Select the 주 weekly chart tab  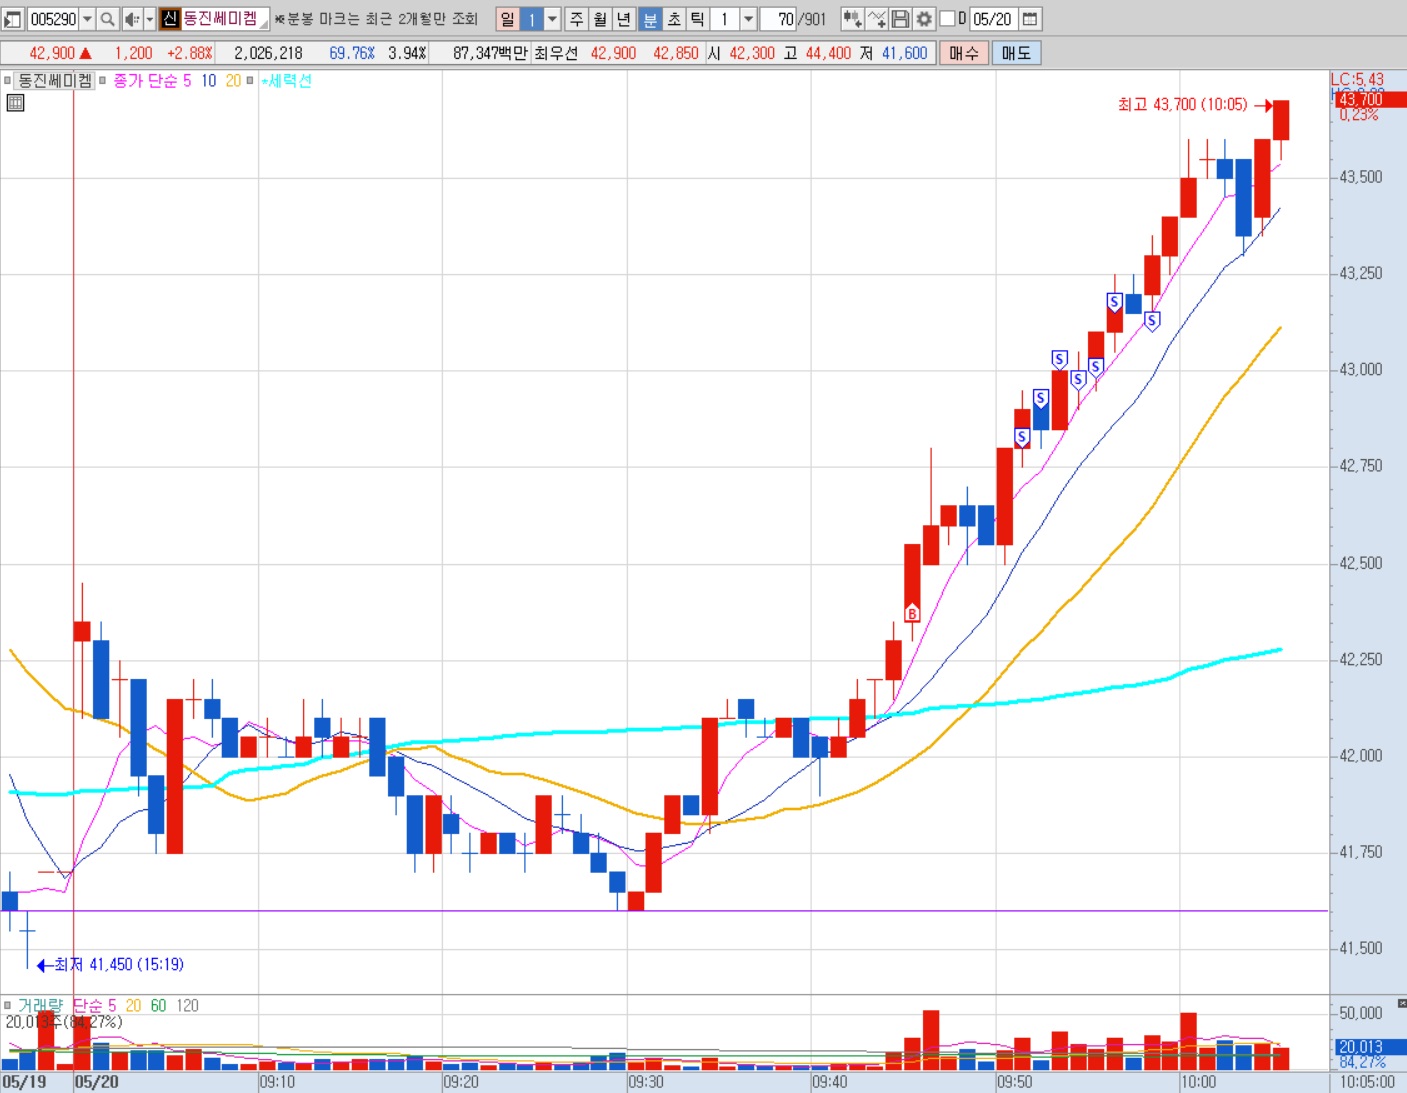pyautogui.click(x=577, y=19)
